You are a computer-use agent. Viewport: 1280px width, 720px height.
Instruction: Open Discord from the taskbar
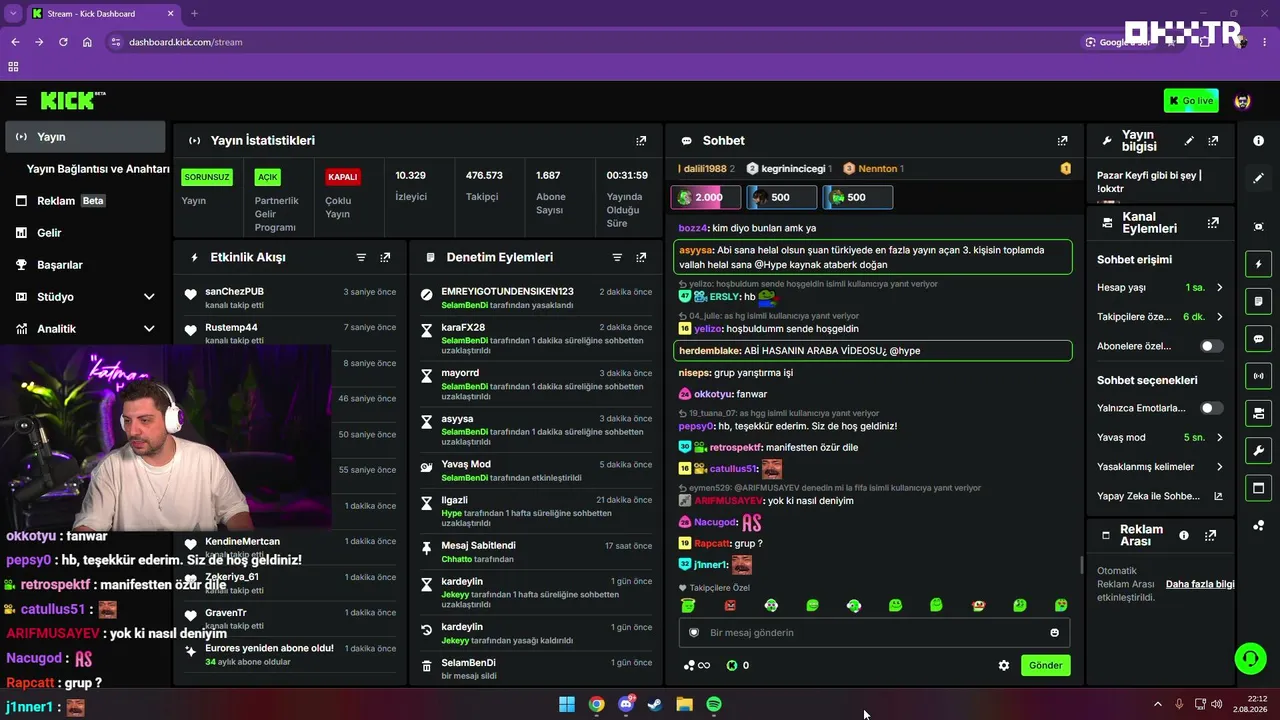[626, 704]
